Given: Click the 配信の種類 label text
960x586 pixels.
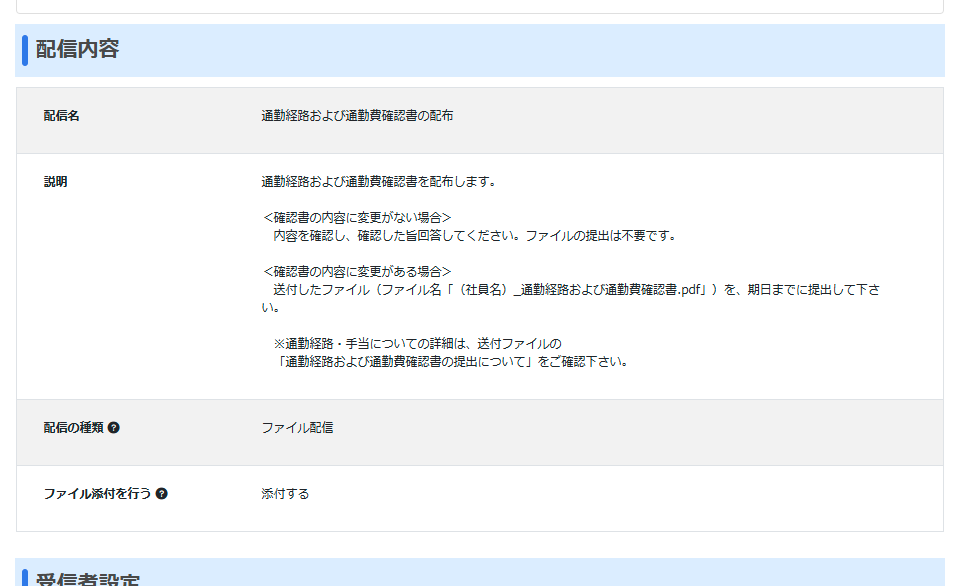Looking at the screenshot, I should 74,428.
